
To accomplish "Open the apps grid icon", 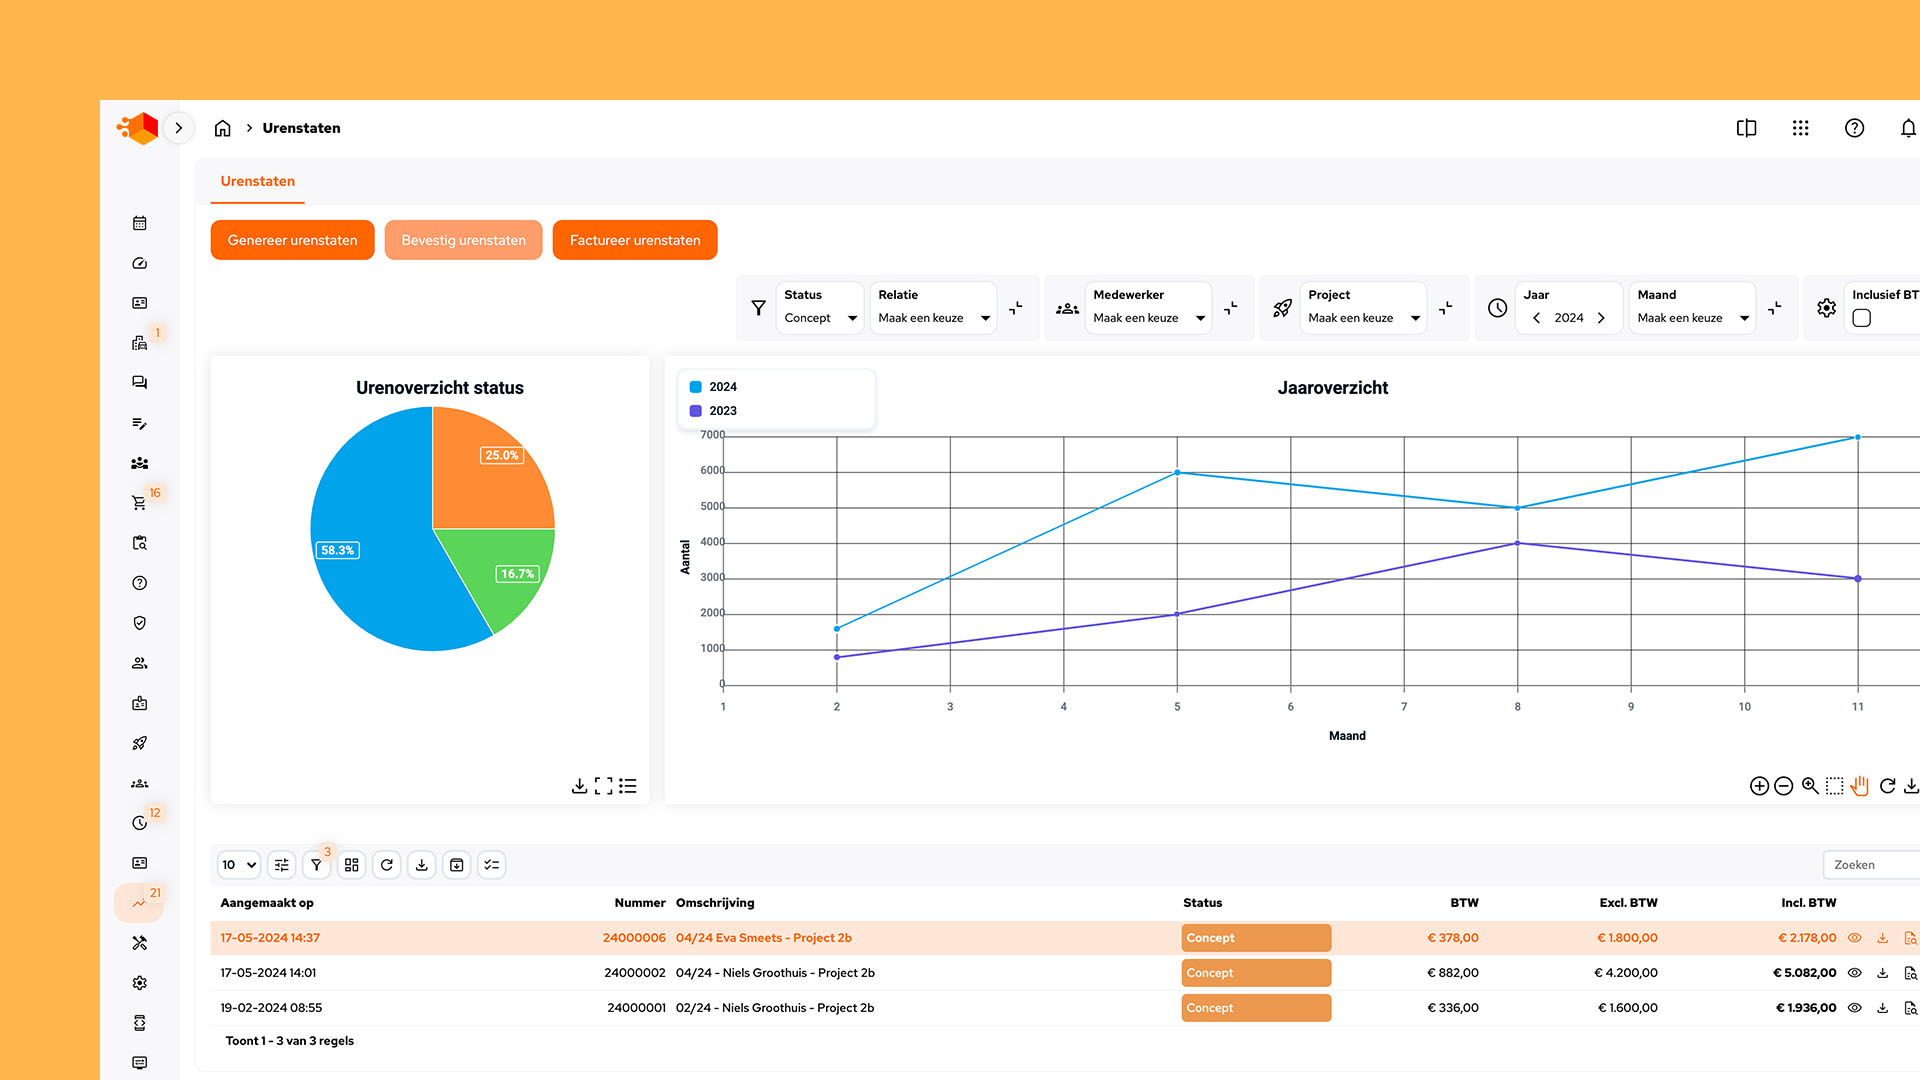I will pos(1800,128).
